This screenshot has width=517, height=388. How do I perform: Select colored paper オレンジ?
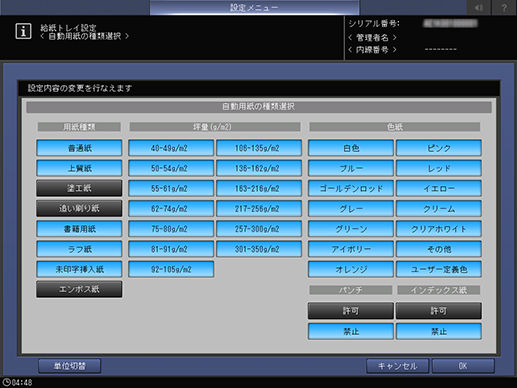point(351,269)
